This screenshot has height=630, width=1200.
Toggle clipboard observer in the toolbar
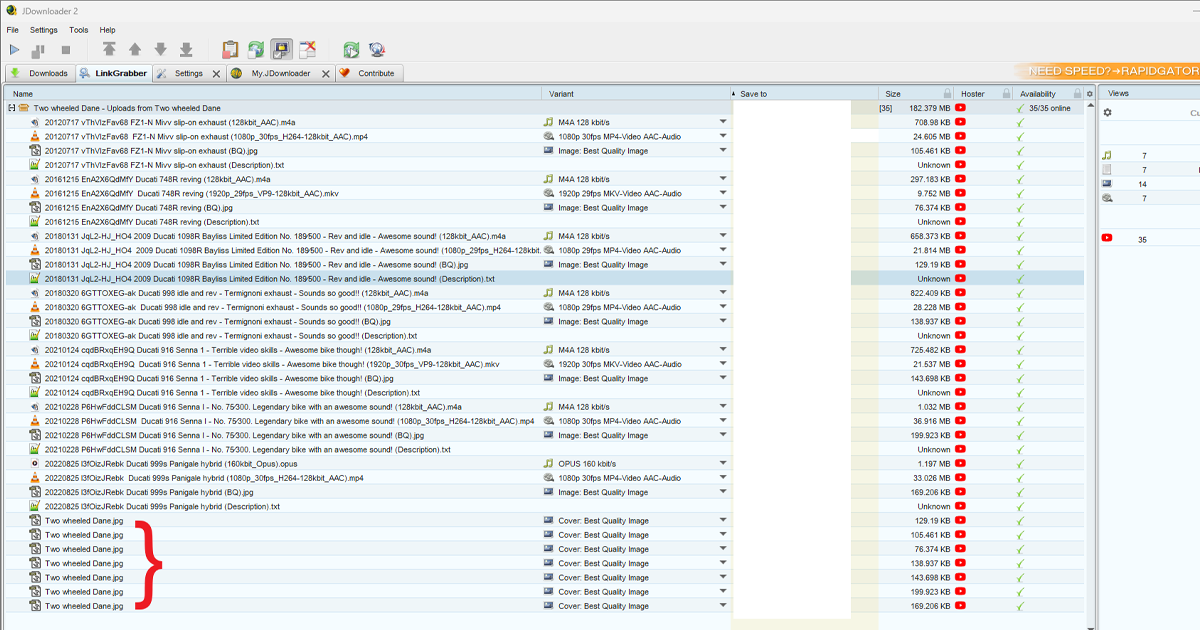pos(230,49)
